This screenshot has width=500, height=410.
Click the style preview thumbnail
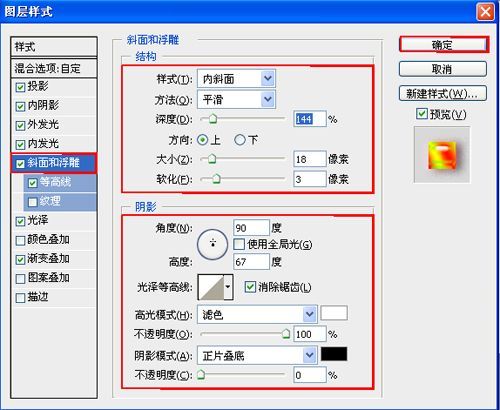pyautogui.click(x=442, y=155)
